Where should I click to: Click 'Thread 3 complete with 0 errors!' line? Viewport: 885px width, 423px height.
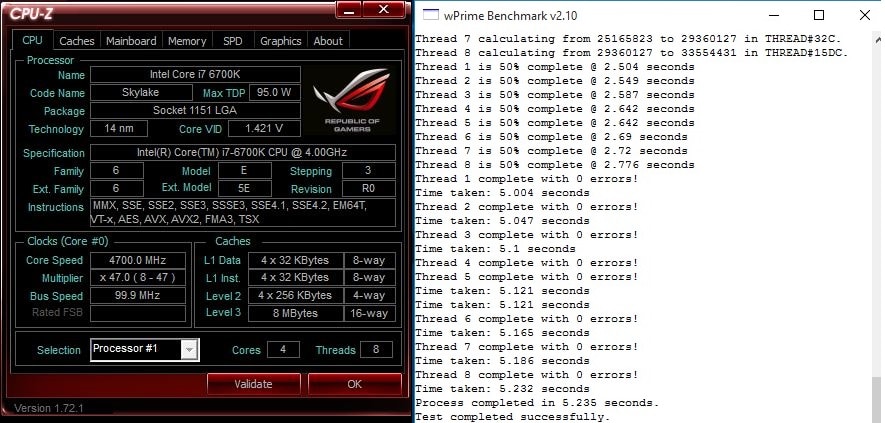[527, 234]
